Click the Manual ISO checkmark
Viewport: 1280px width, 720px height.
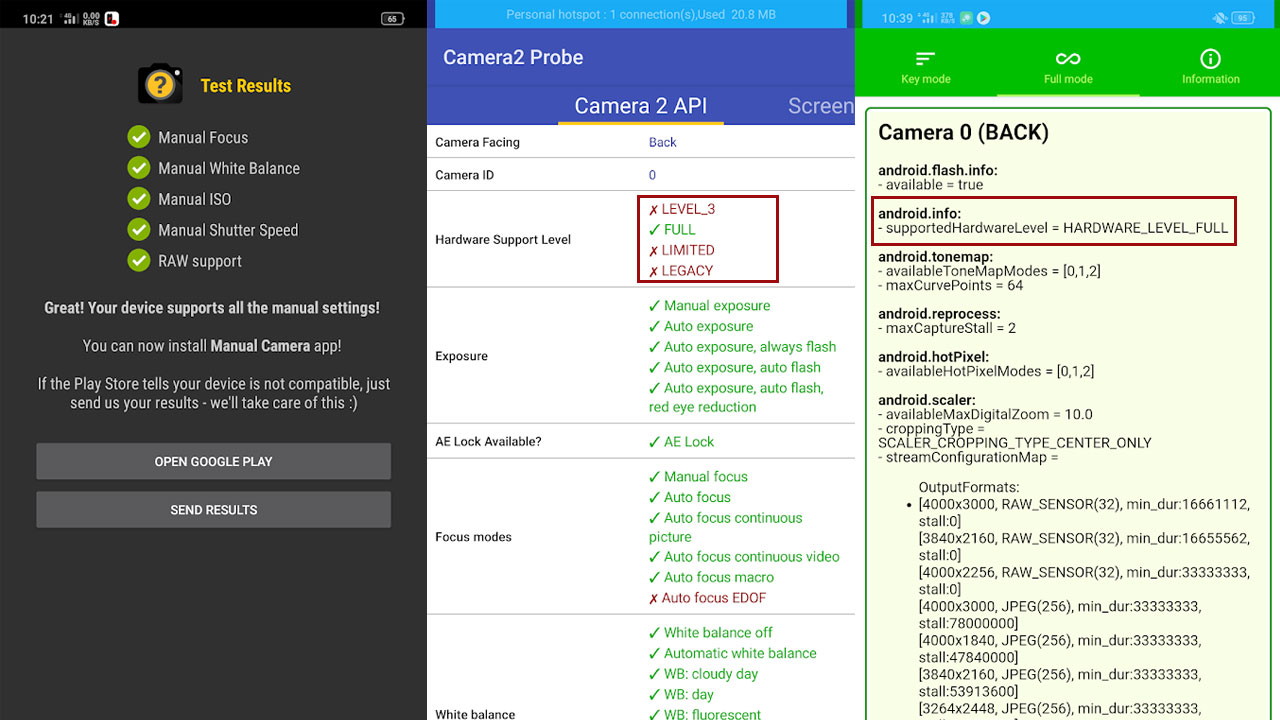point(139,199)
